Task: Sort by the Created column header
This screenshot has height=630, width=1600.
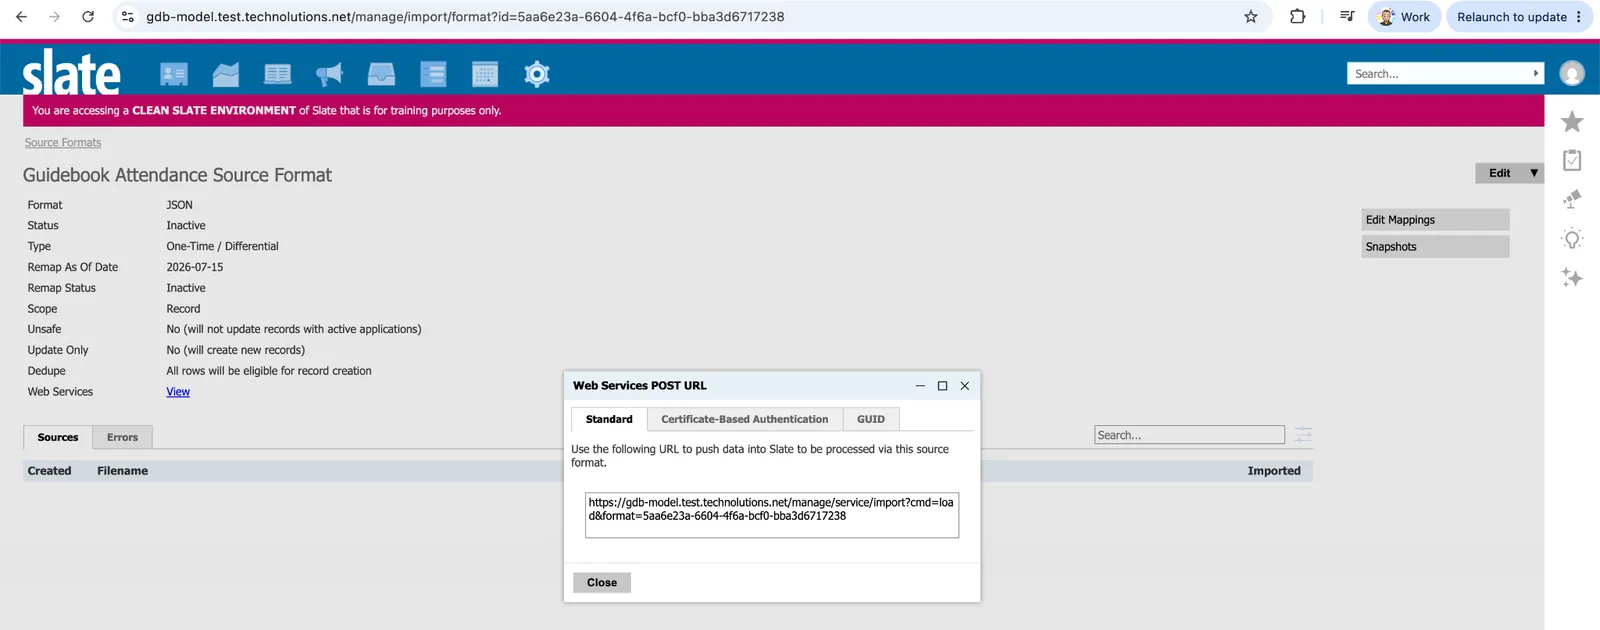Action: click(x=49, y=471)
